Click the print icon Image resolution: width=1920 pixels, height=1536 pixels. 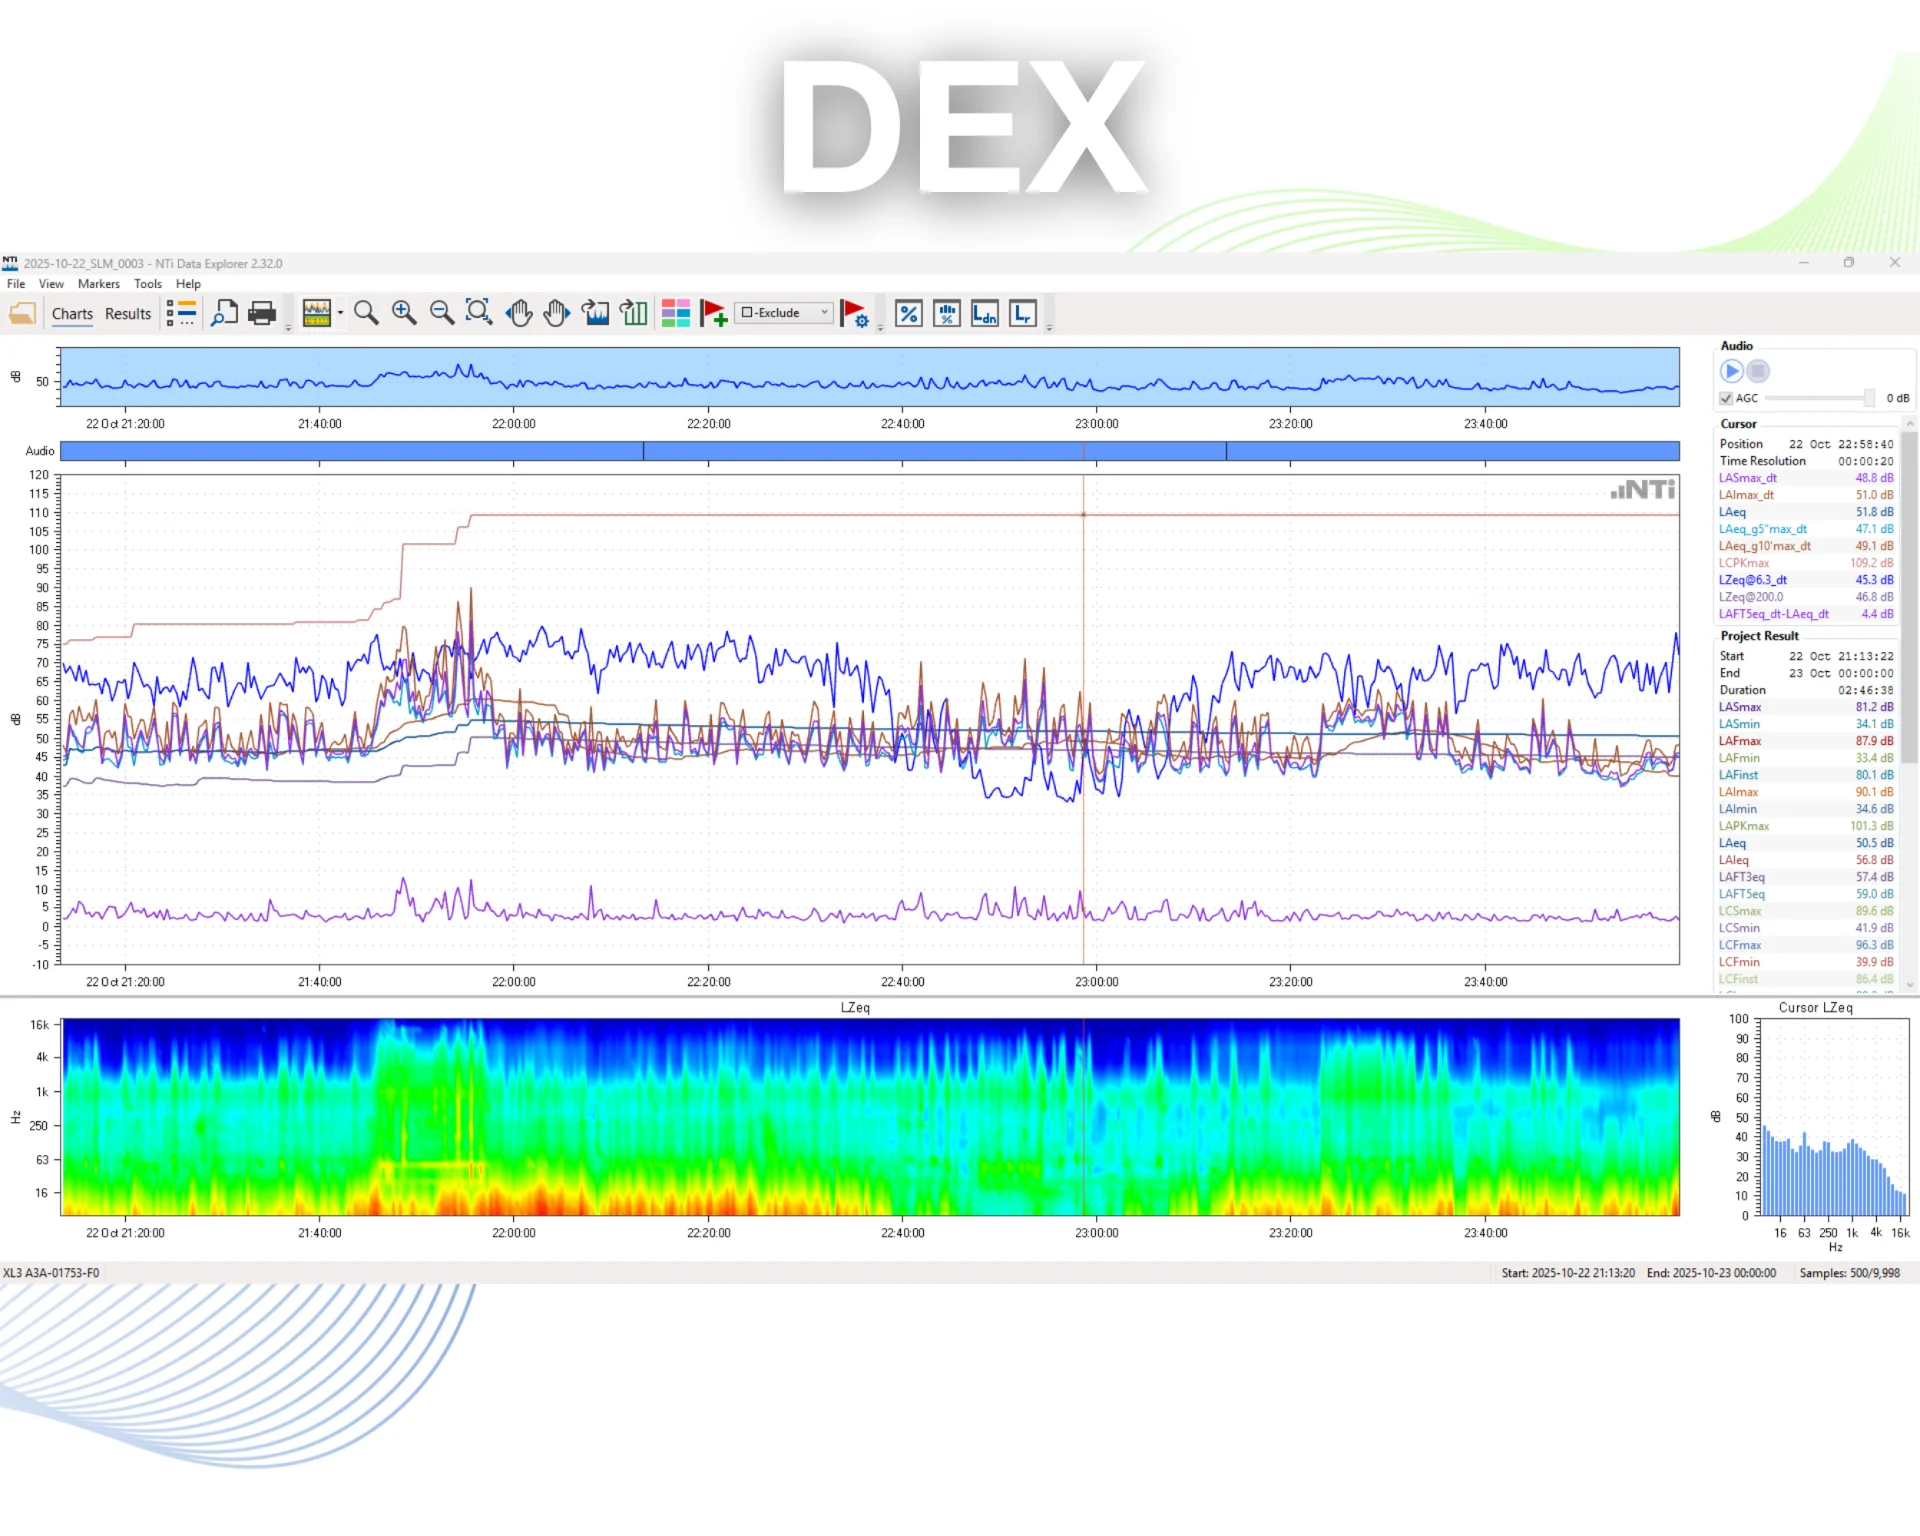click(262, 314)
